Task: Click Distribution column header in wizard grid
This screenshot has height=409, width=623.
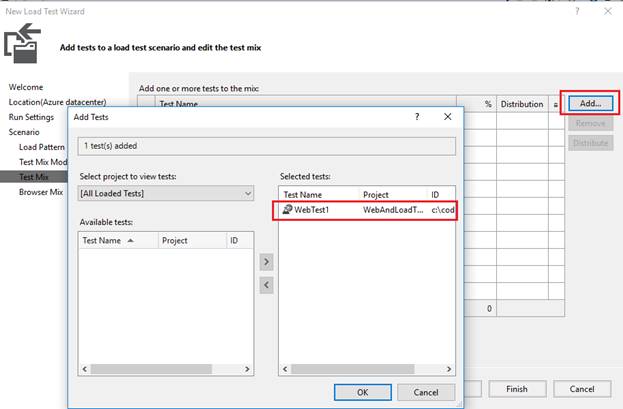Action: pos(522,104)
